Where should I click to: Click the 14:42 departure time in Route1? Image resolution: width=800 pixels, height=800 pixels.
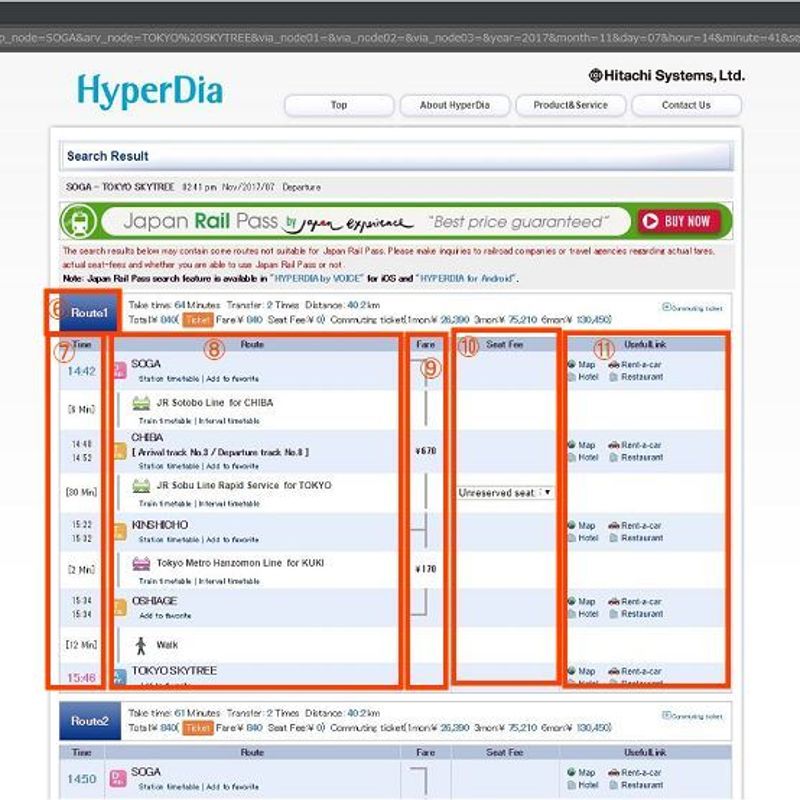(x=82, y=371)
